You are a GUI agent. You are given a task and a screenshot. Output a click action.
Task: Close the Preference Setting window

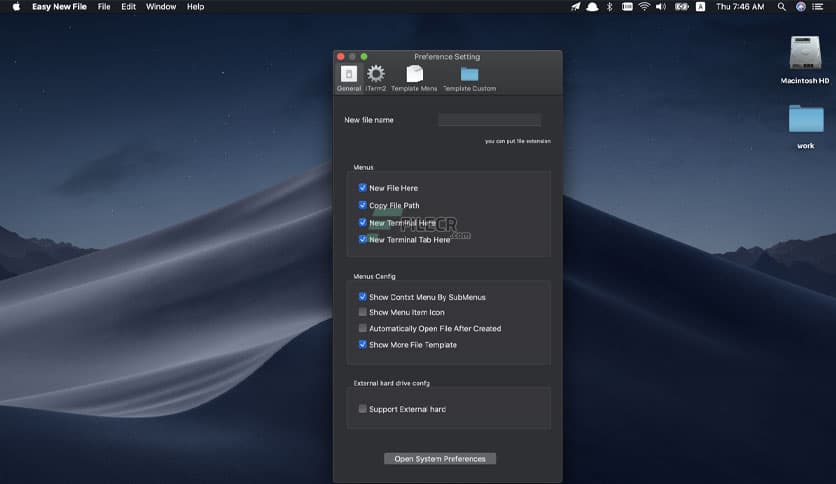(341, 57)
